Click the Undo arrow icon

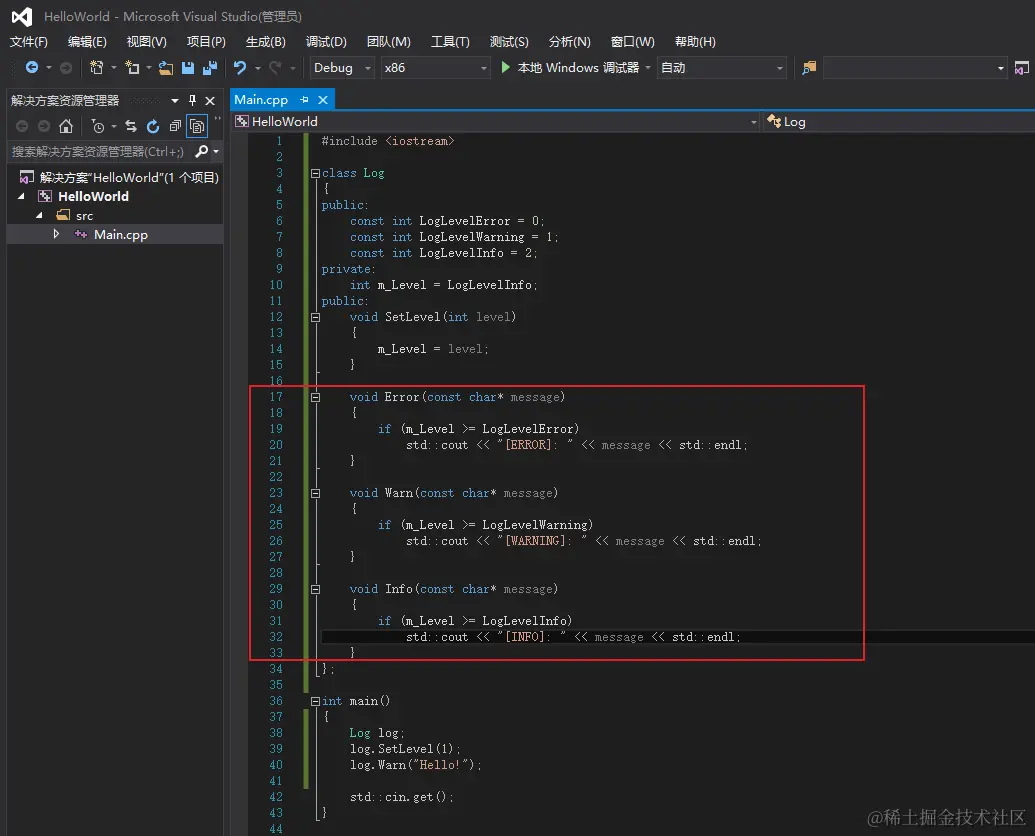pyautogui.click(x=240, y=68)
